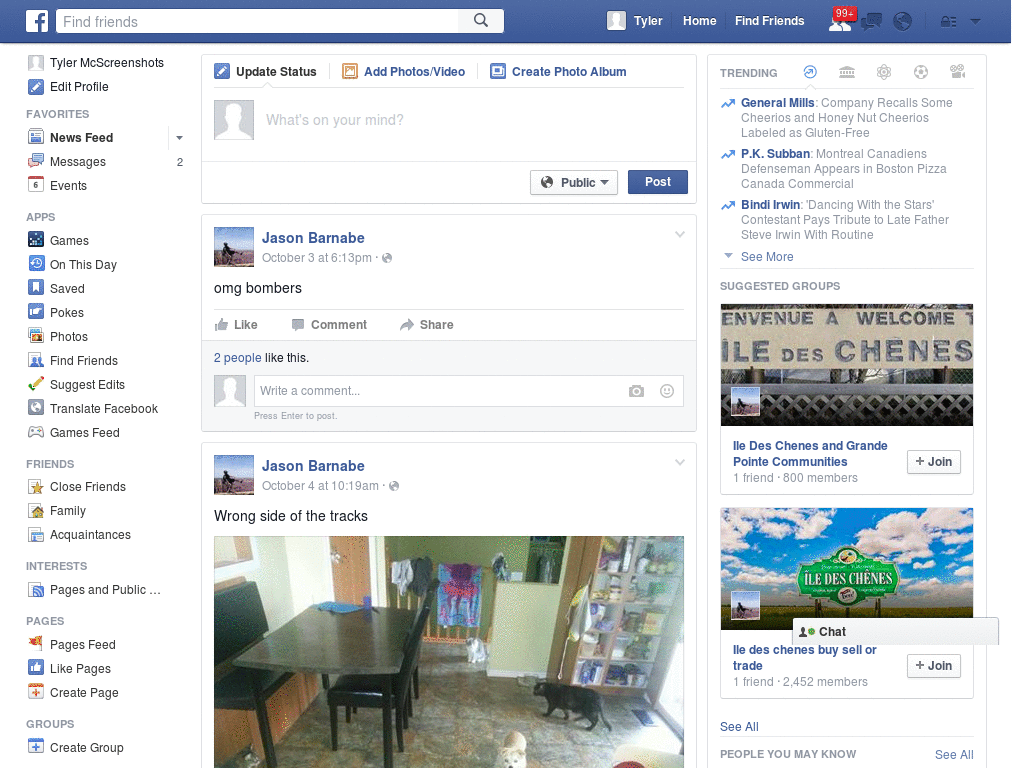Like the omg bombers post
Screen dimensions: 1024x768
pyautogui.click(x=239, y=324)
